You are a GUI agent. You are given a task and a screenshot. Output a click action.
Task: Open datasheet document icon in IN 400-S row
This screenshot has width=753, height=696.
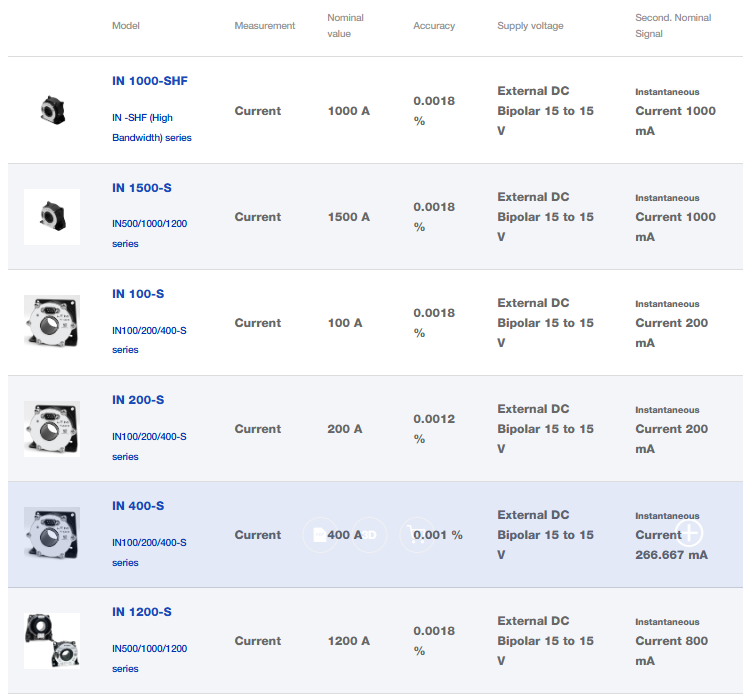pos(319,535)
